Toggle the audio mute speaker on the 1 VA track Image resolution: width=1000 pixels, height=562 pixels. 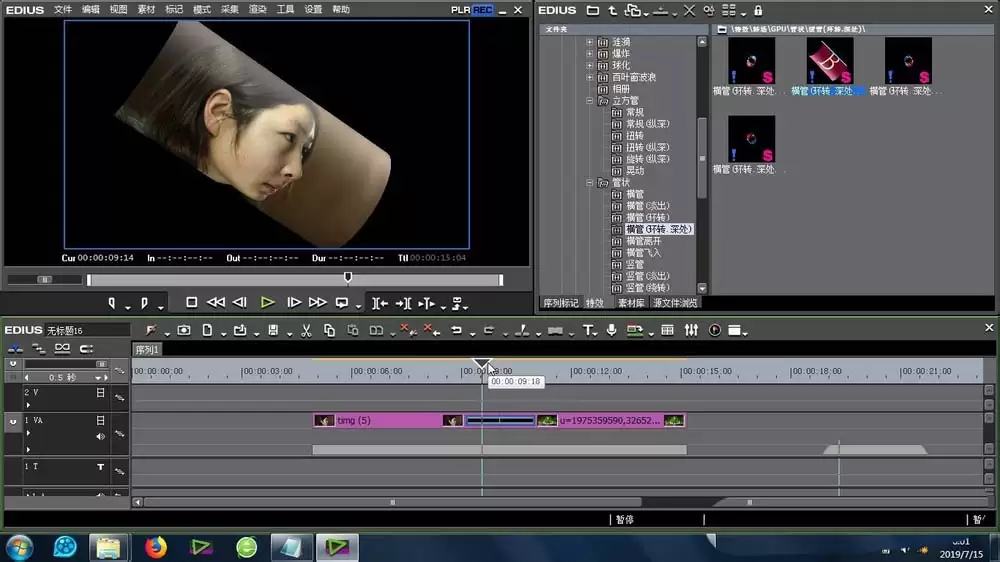tap(100, 437)
